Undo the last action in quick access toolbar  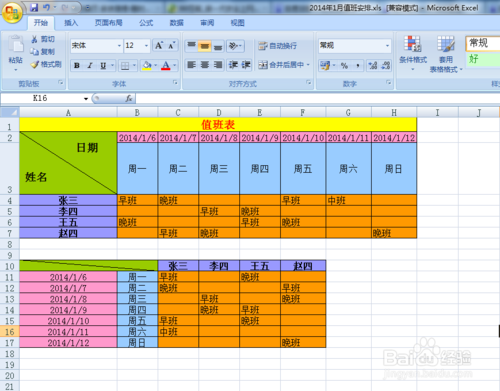(47, 7)
